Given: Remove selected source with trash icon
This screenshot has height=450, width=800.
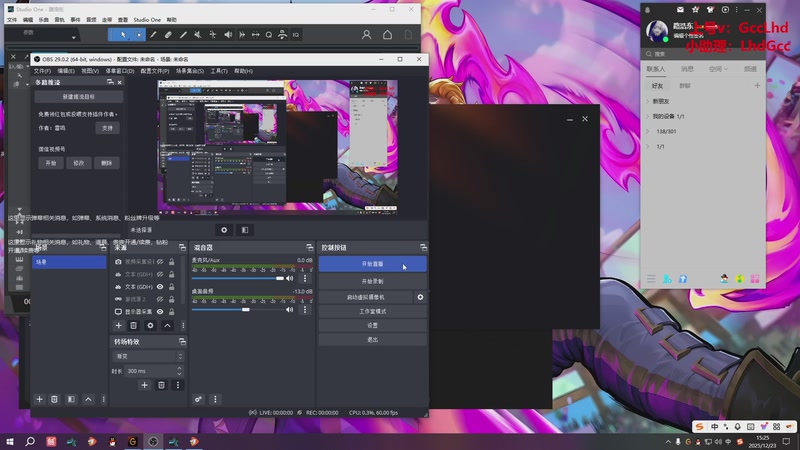Looking at the screenshot, I should [133, 326].
